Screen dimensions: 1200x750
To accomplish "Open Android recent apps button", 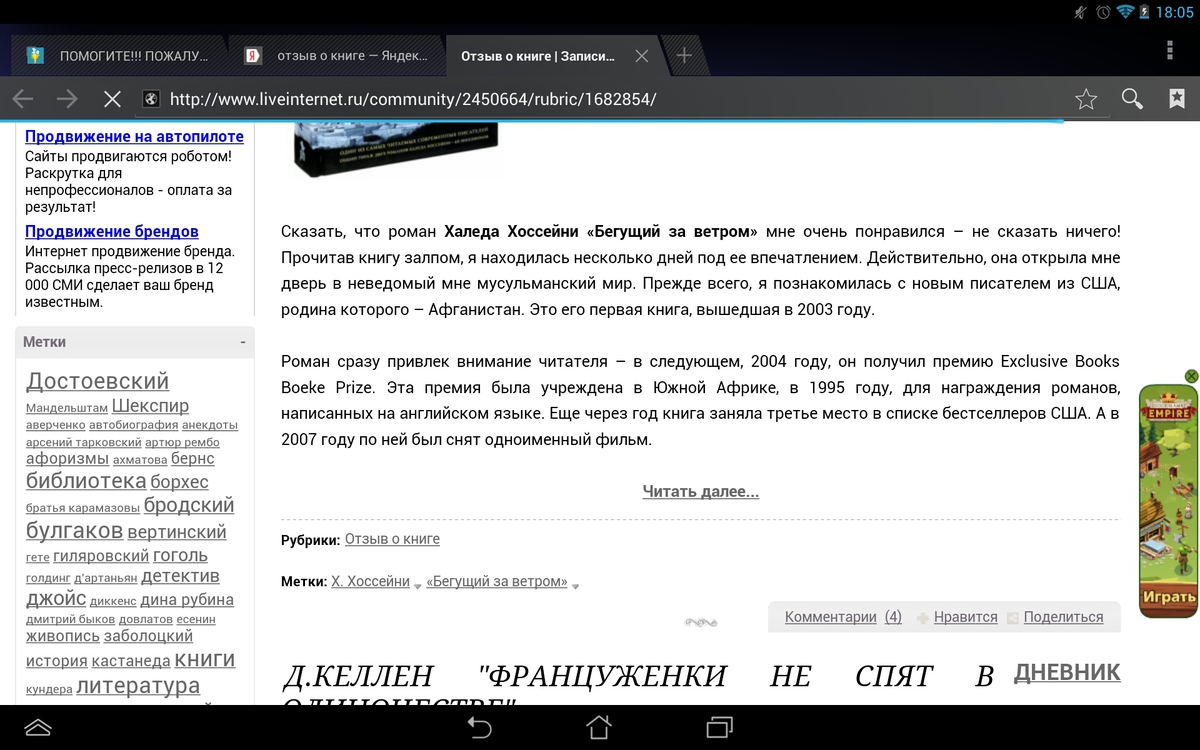I will click(x=720, y=727).
